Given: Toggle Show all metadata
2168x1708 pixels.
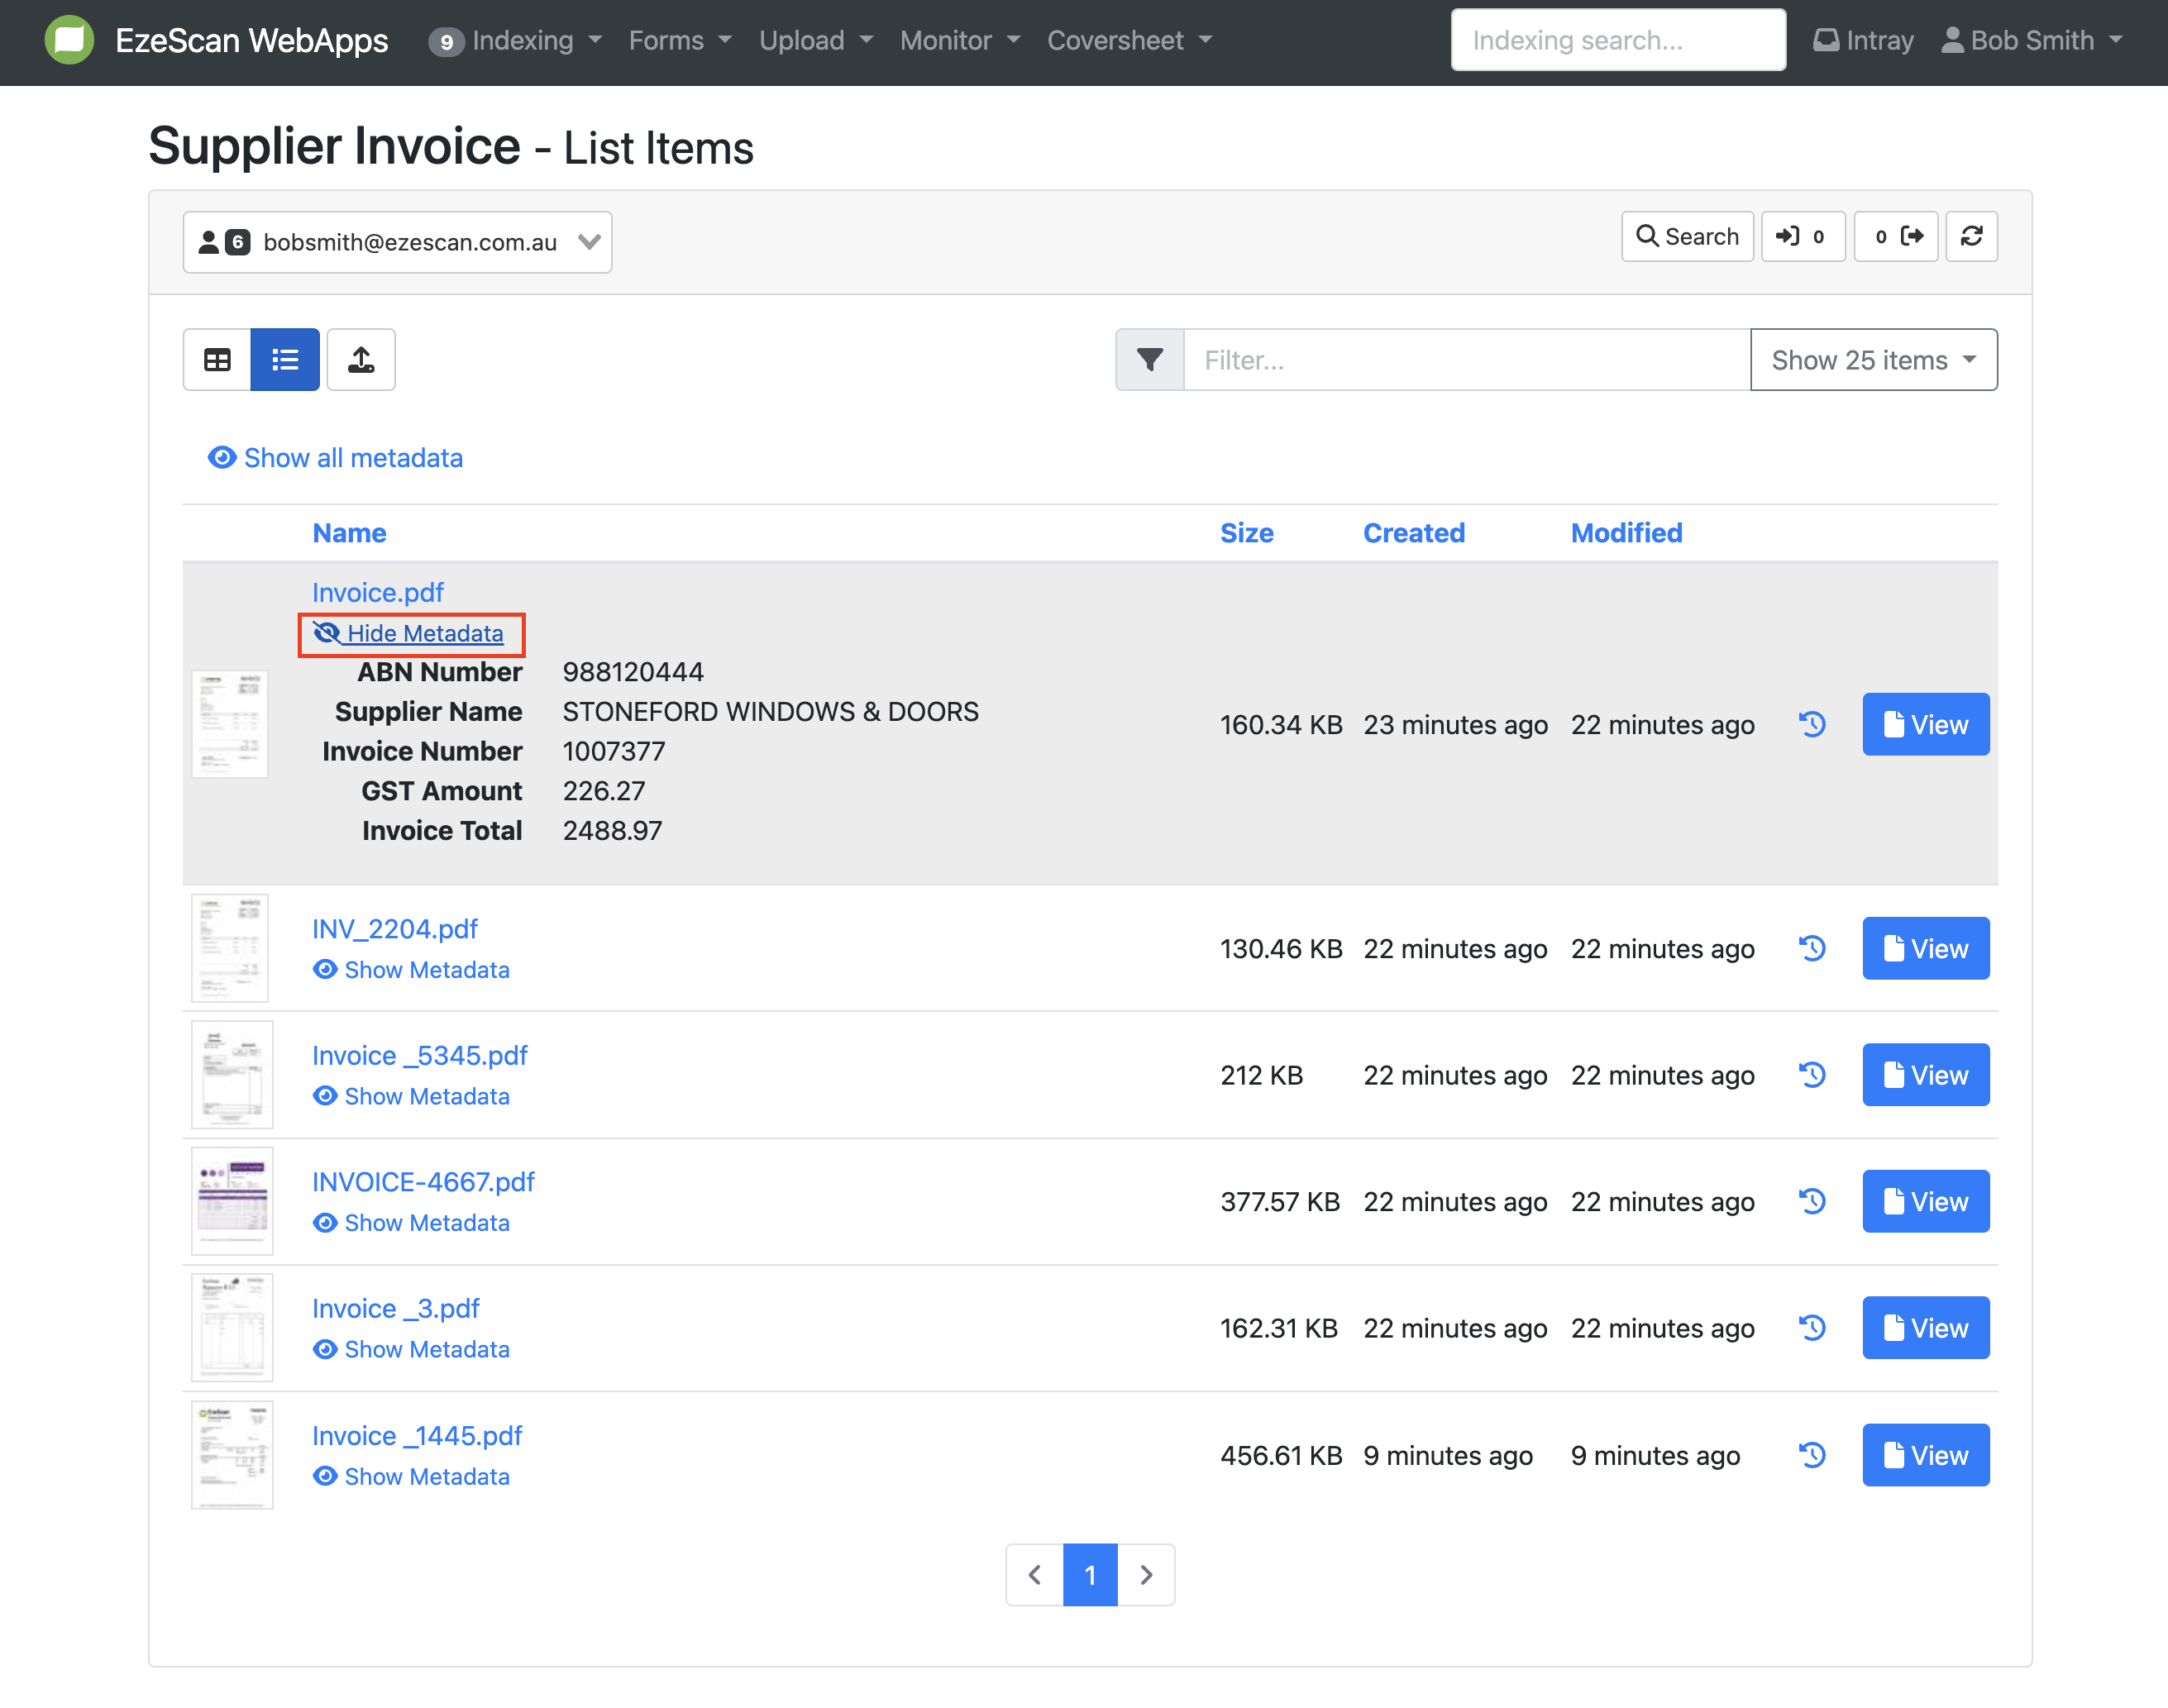Looking at the screenshot, I should pyautogui.click(x=336, y=458).
